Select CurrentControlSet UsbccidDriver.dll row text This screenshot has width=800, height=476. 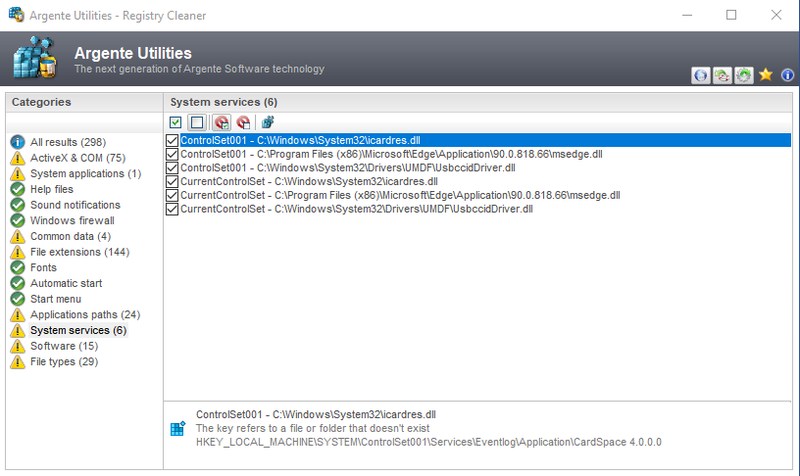(x=357, y=209)
